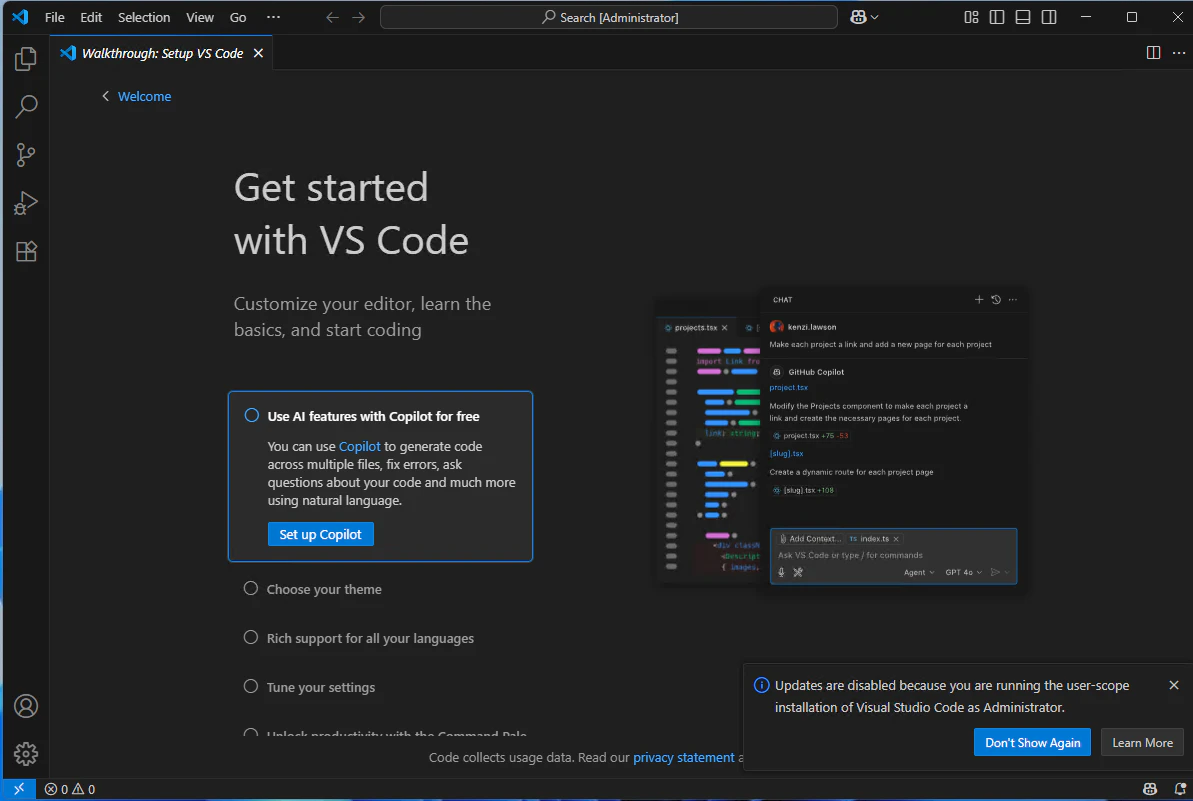Select Rich support for all your languages step
This screenshot has height=801, width=1193.
point(358,638)
